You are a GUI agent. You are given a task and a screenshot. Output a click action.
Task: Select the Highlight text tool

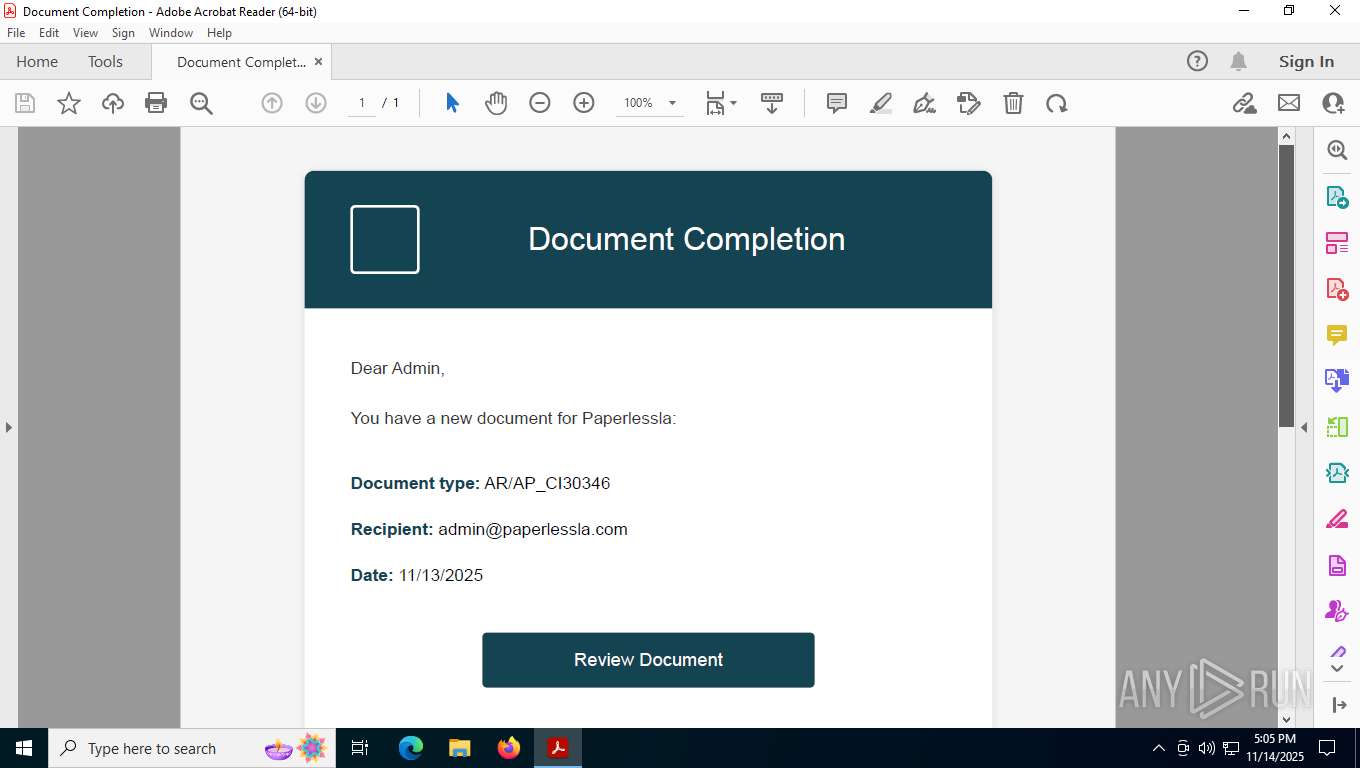pyautogui.click(x=881, y=103)
